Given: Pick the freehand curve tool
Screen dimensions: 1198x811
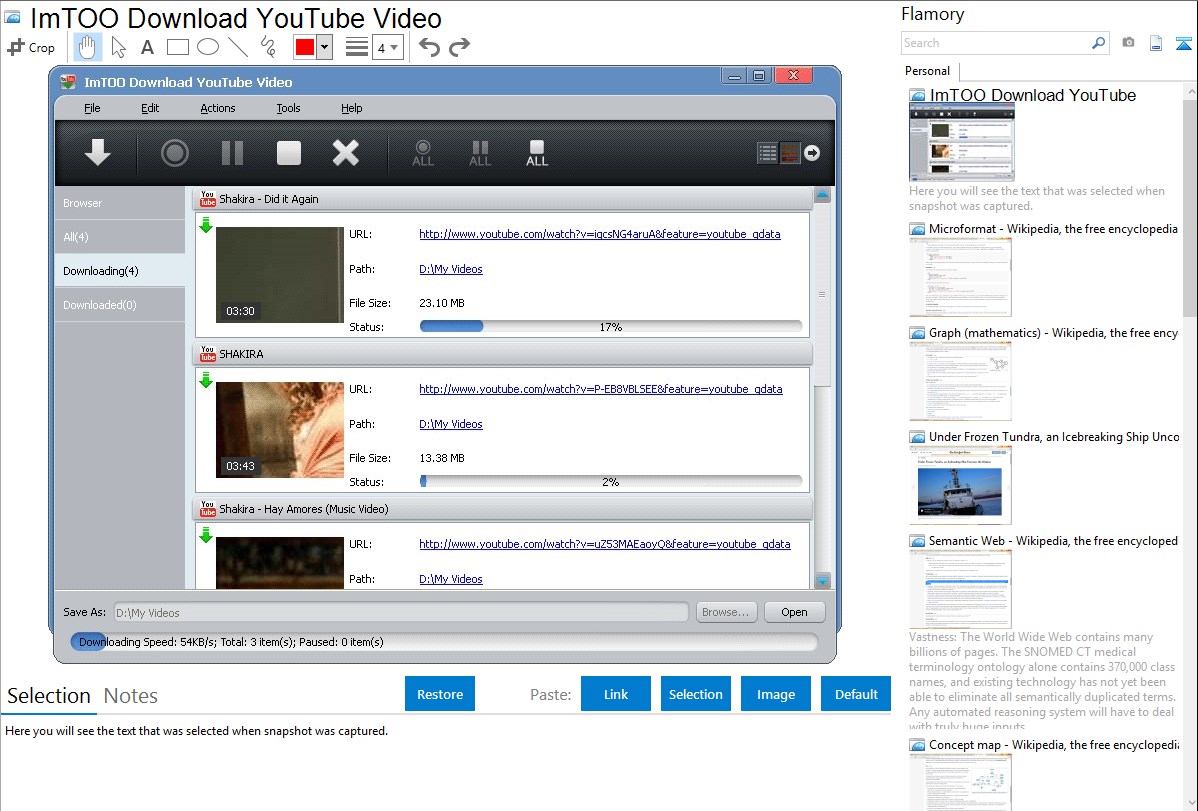Looking at the screenshot, I should 268,47.
